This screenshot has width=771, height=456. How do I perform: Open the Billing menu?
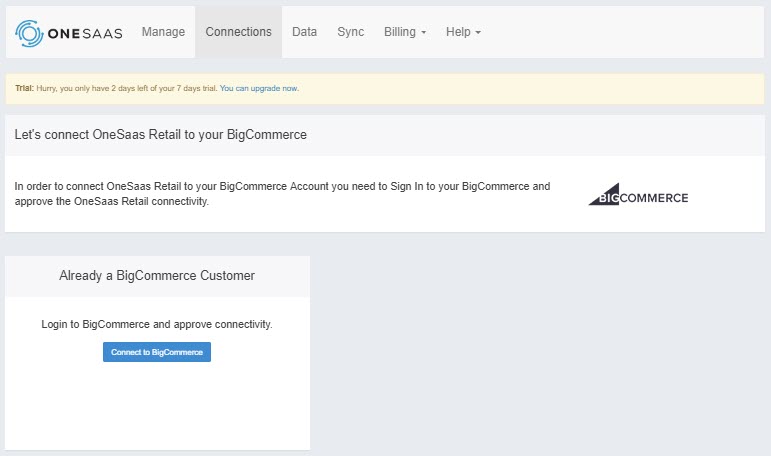click(x=405, y=32)
